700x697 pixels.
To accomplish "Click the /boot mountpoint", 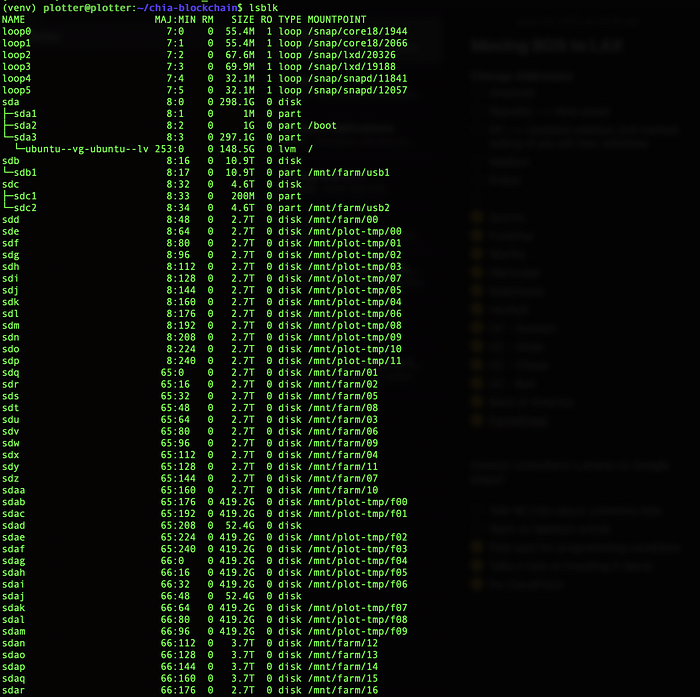I will pos(322,125).
